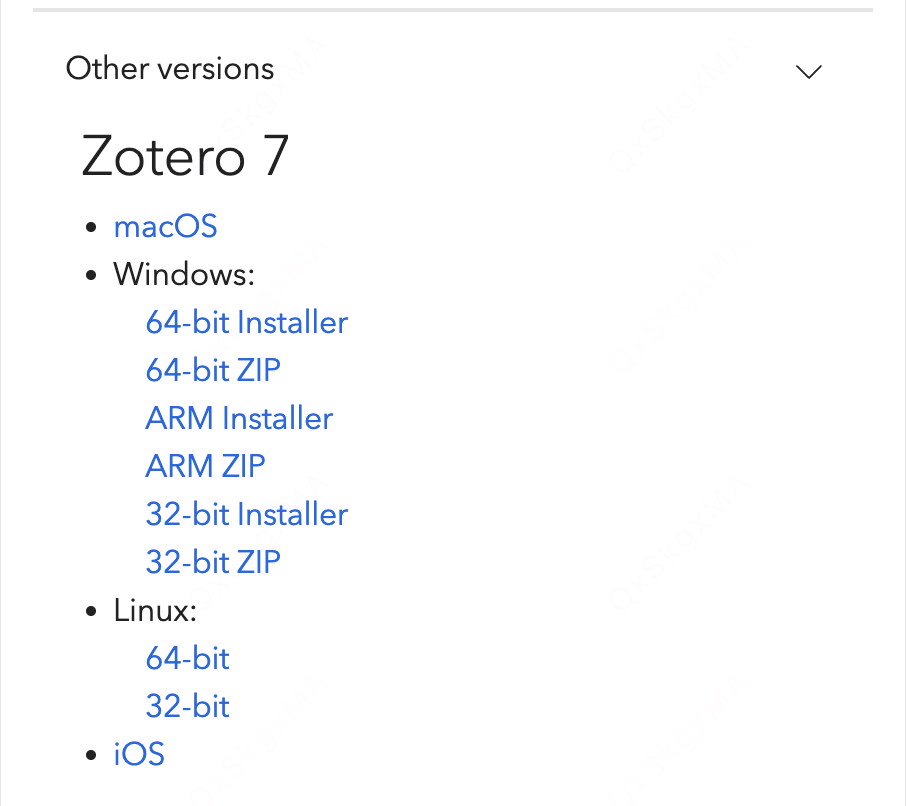906x806 pixels.
Task: Click the bullet beside Windows
Action: 93,275
